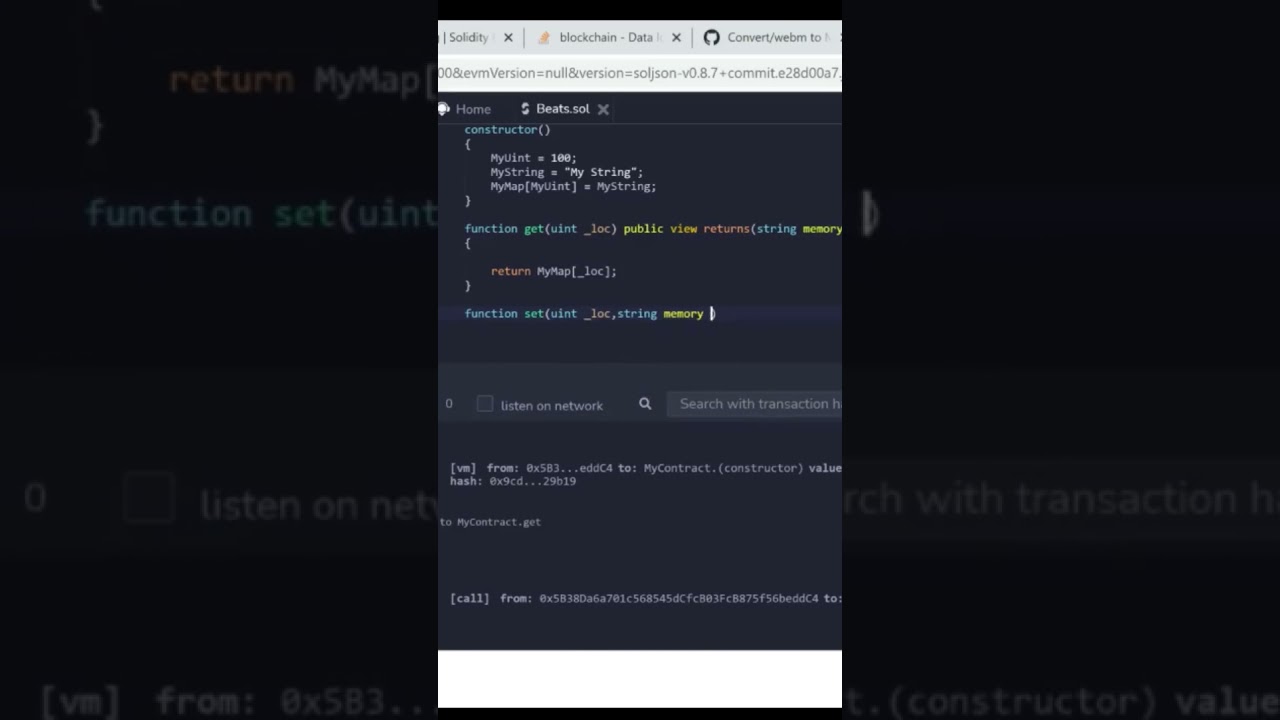Image resolution: width=1280 pixels, height=720 pixels.
Task: Click the to MyContract.get log line
Action: point(490,522)
